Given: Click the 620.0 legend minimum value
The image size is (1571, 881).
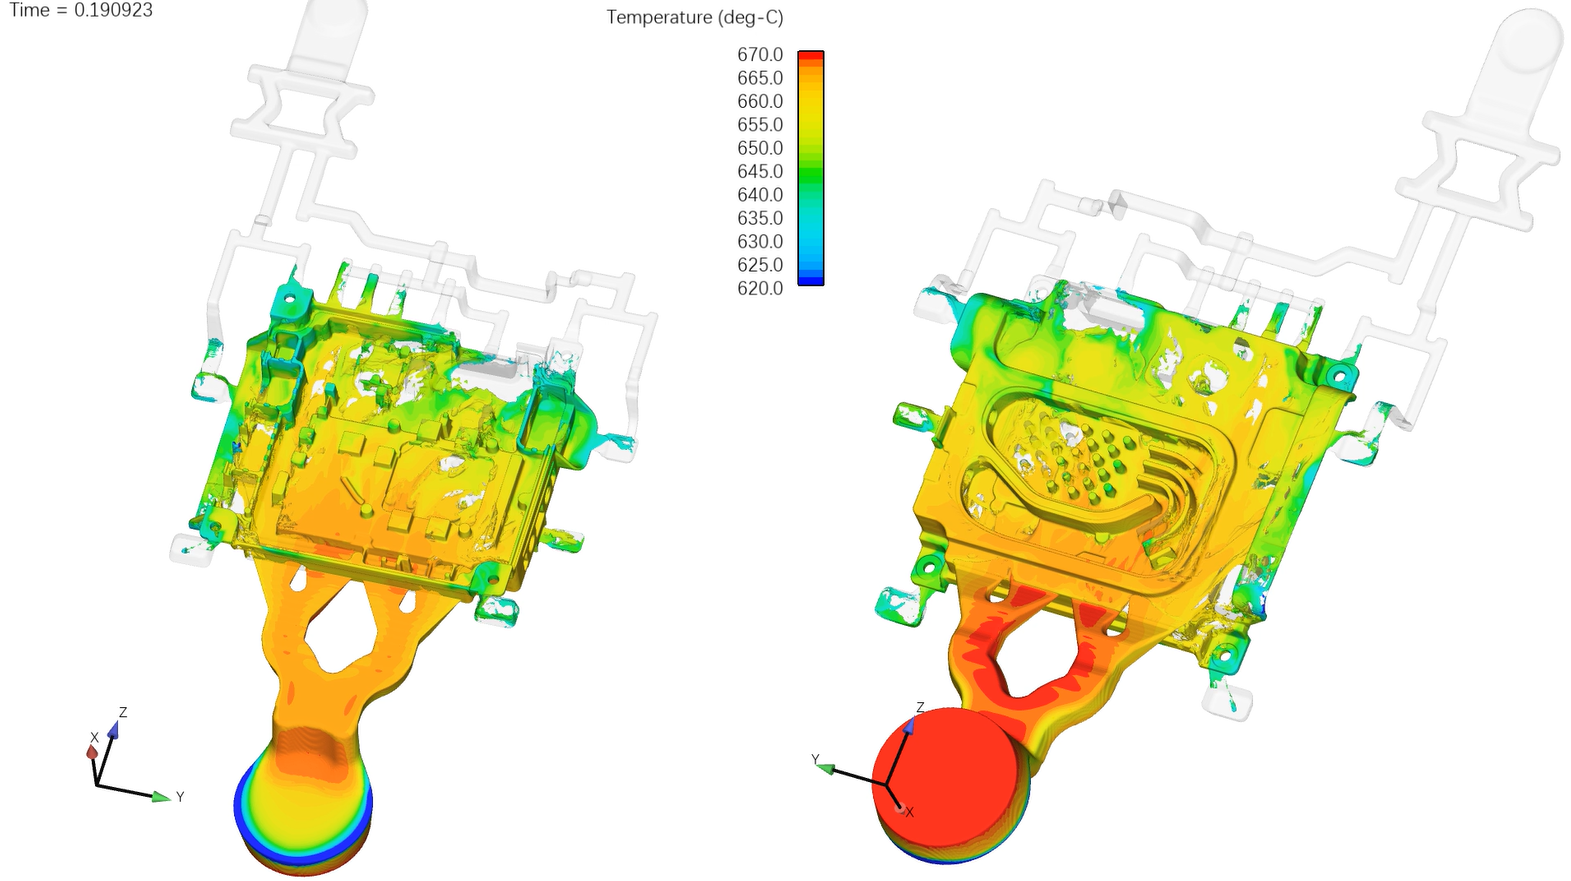Looking at the screenshot, I should [759, 289].
